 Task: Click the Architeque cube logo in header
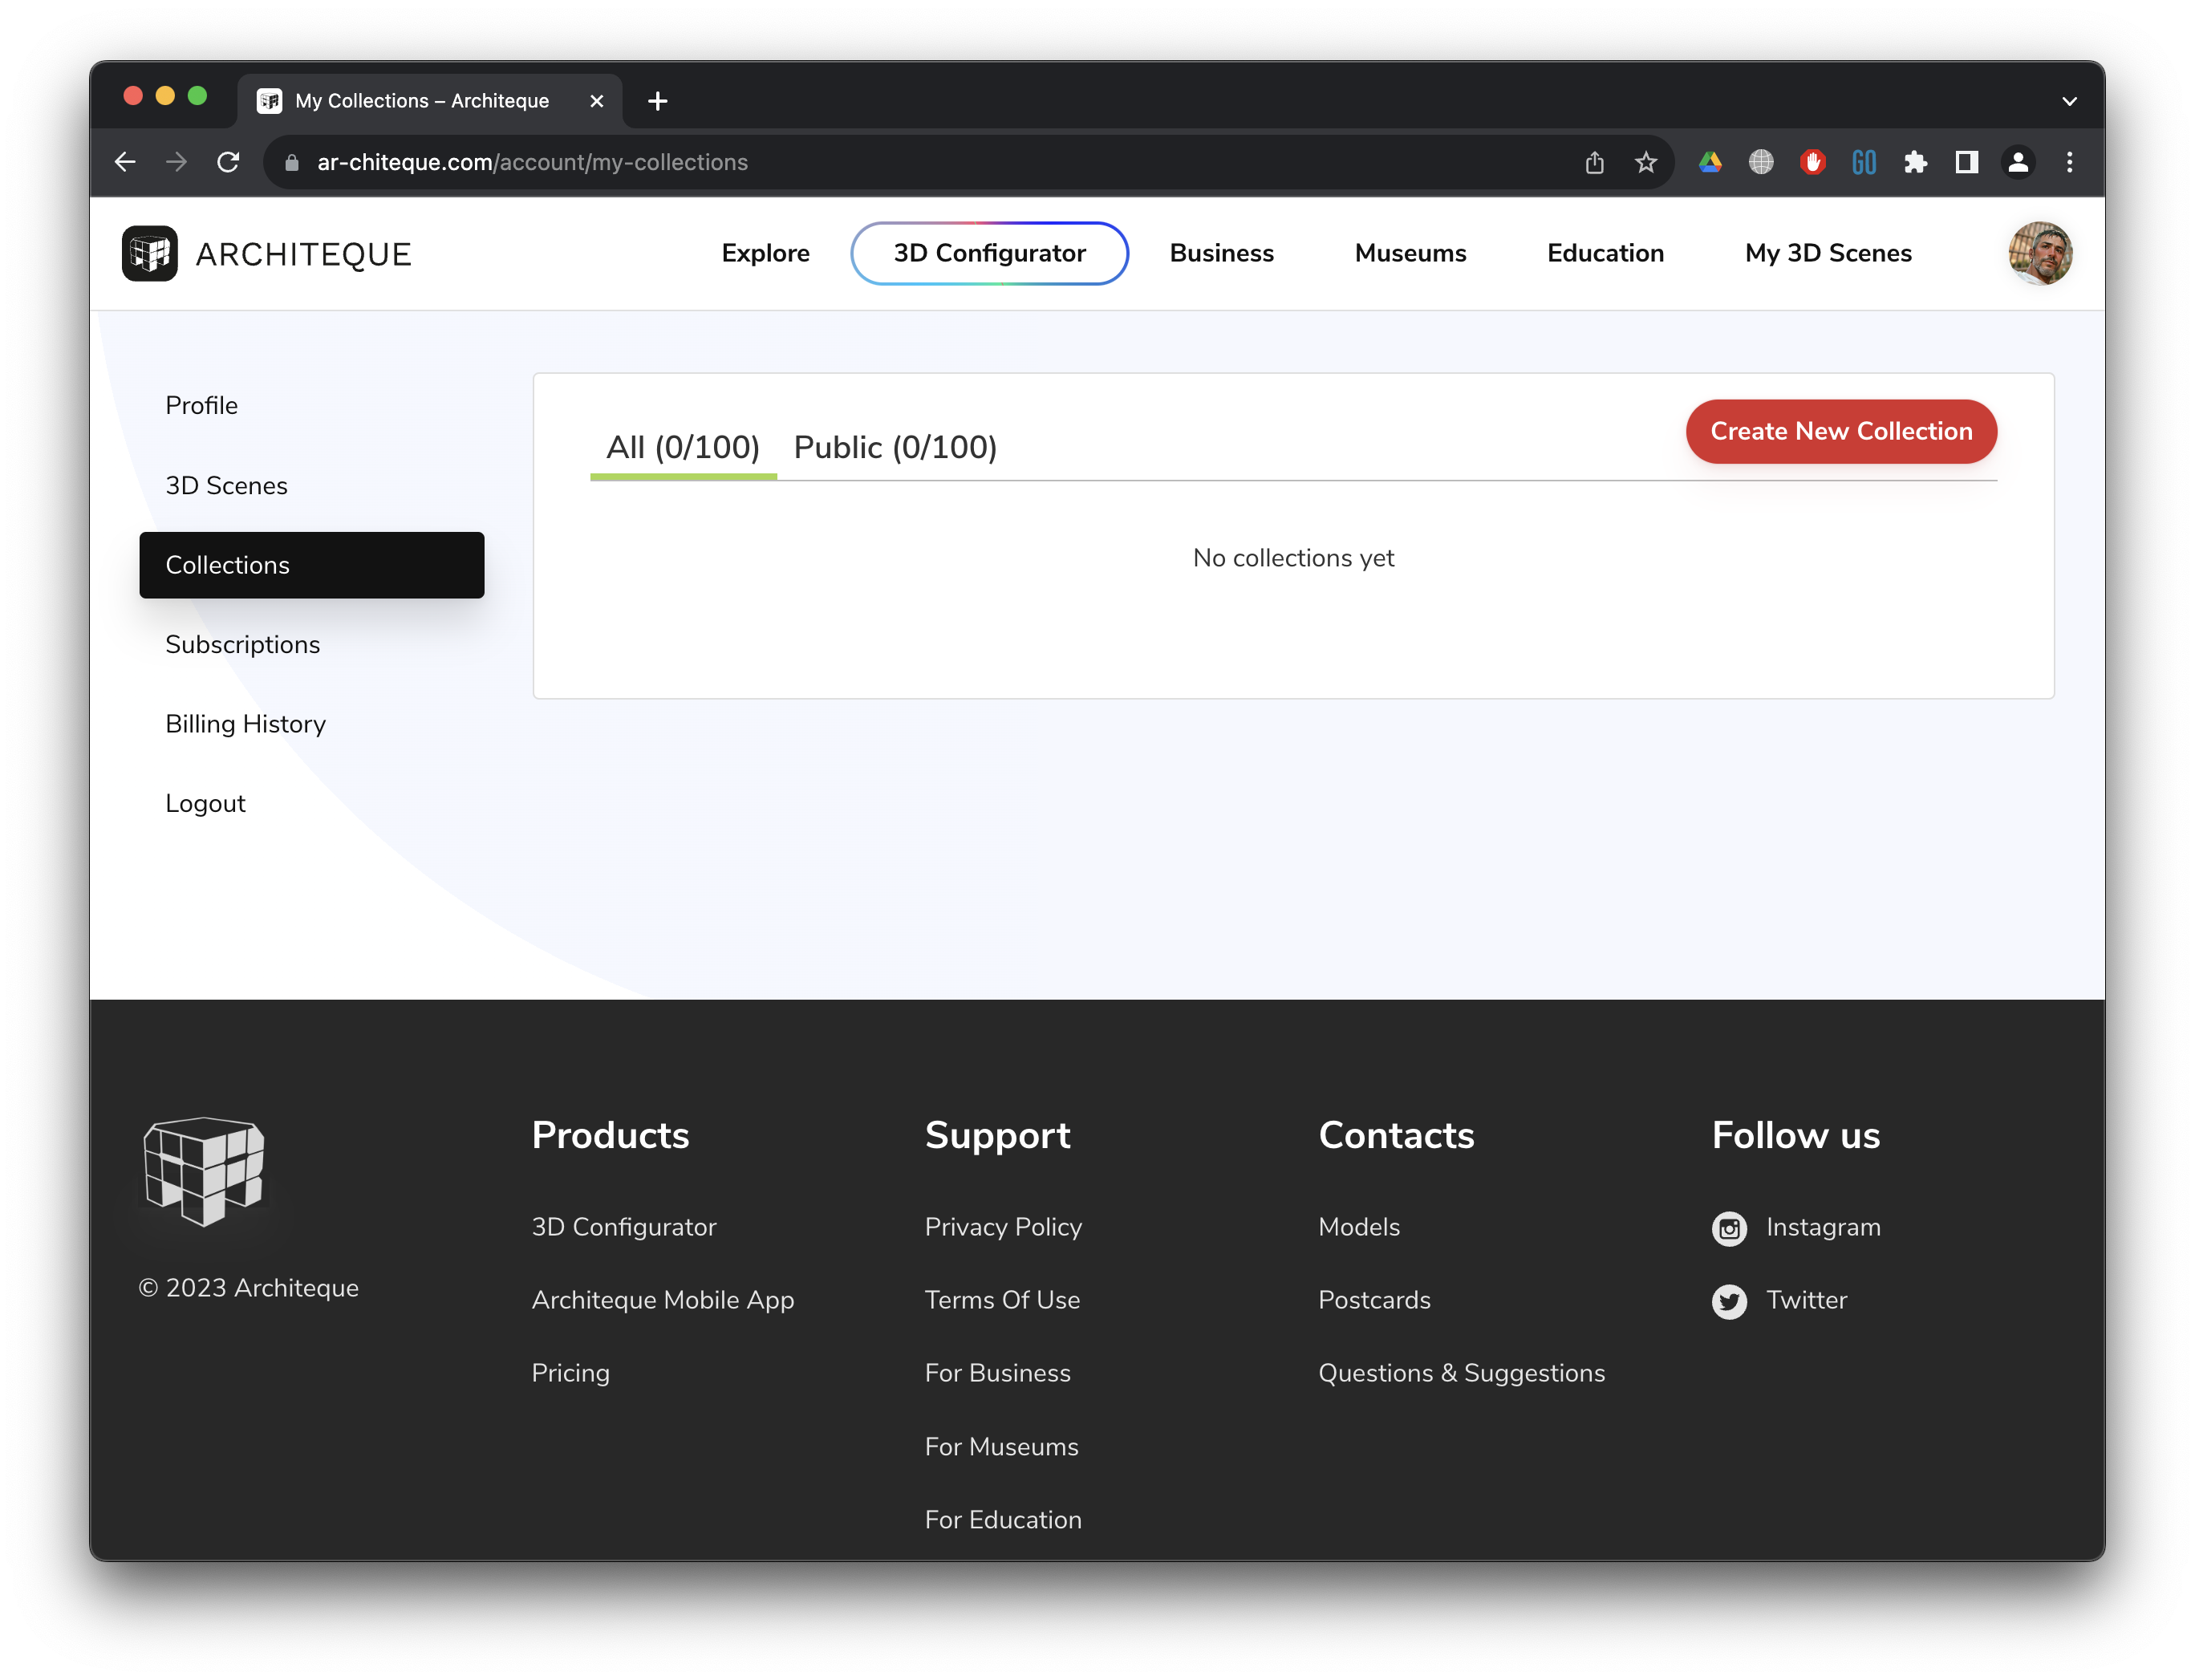click(150, 254)
